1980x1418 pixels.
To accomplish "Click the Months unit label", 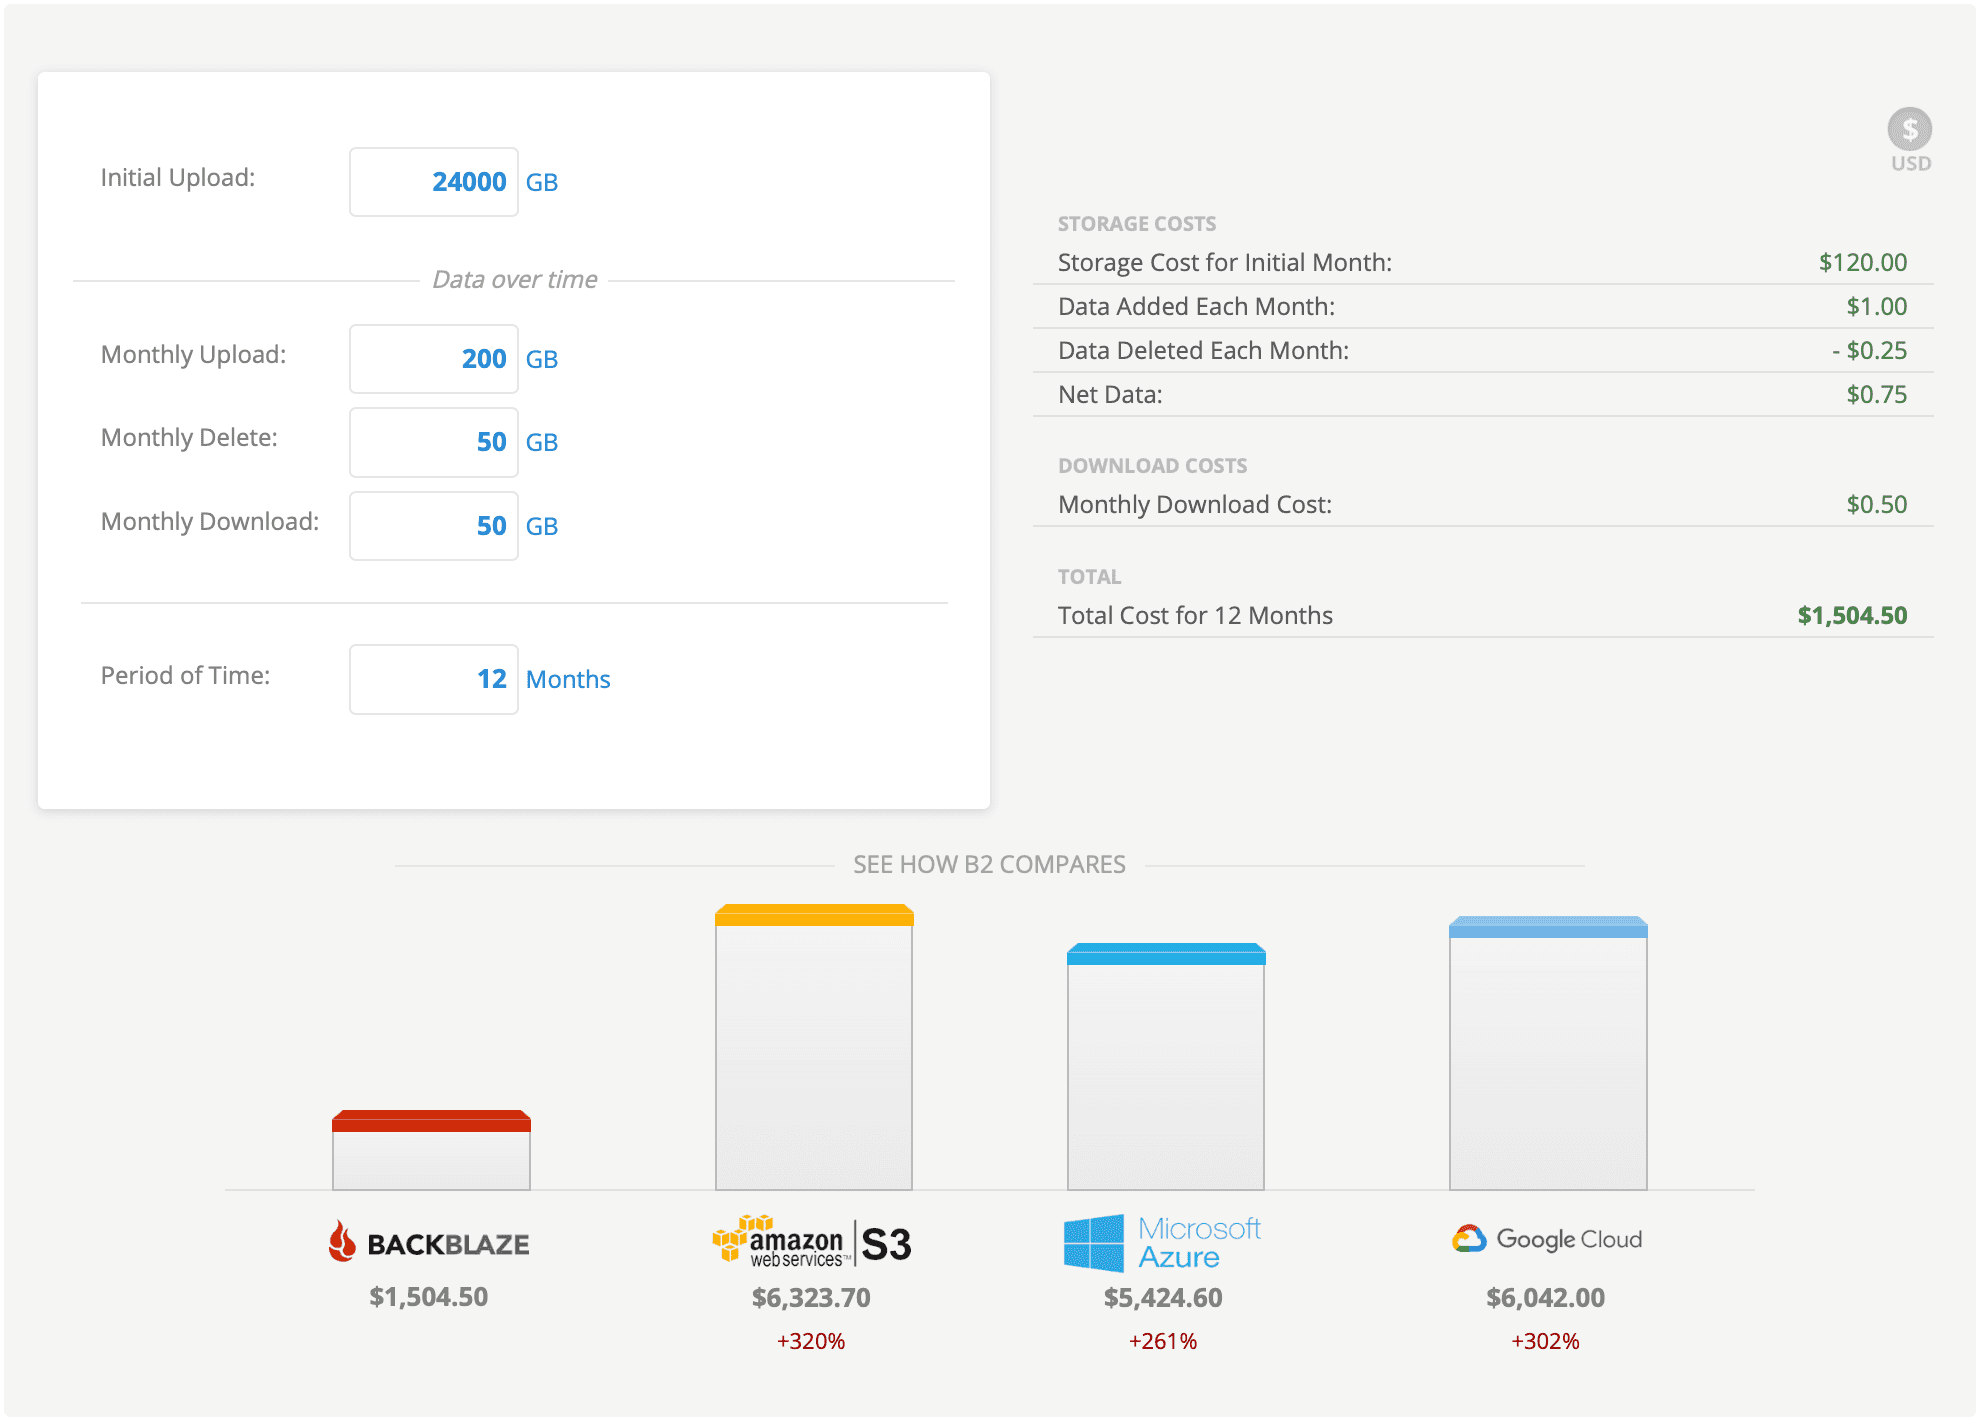I will click(x=568, y=680).
